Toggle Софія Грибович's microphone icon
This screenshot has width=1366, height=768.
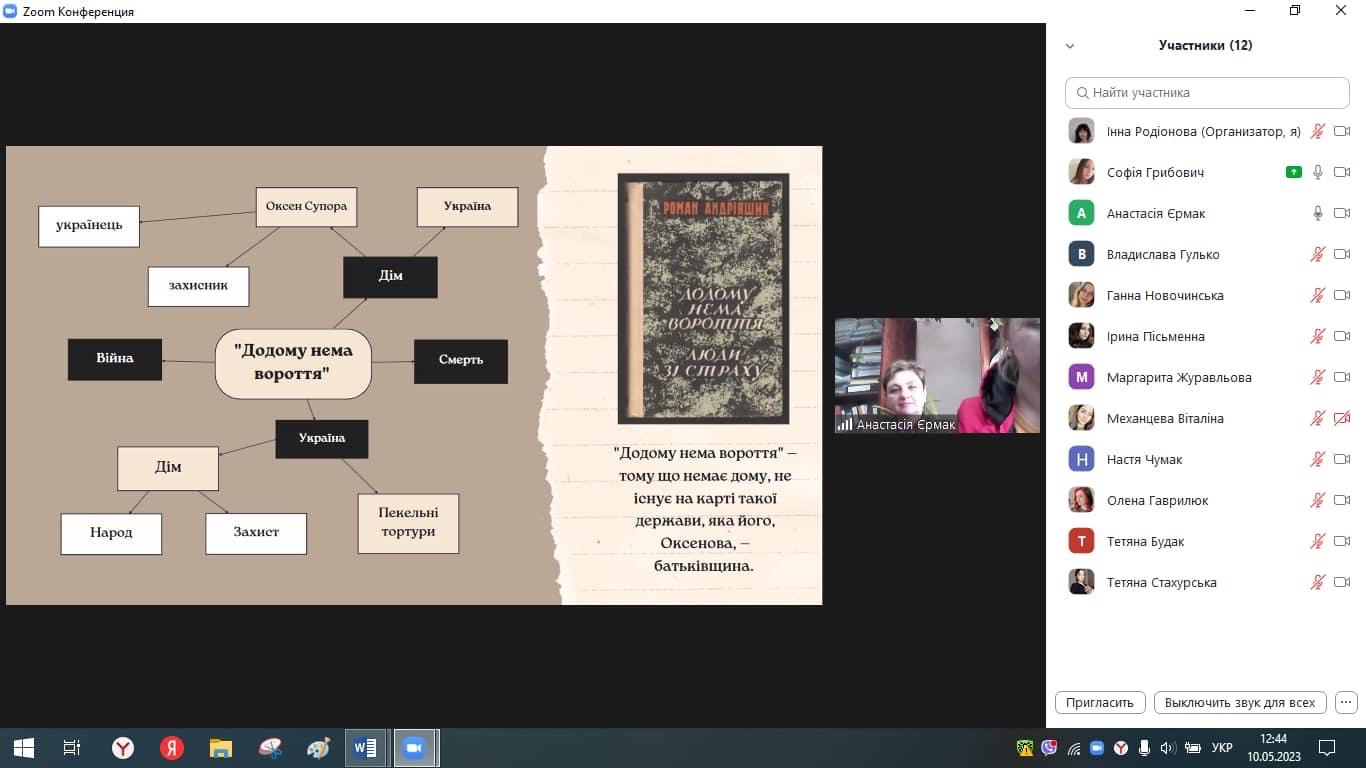pos(1318,172)
